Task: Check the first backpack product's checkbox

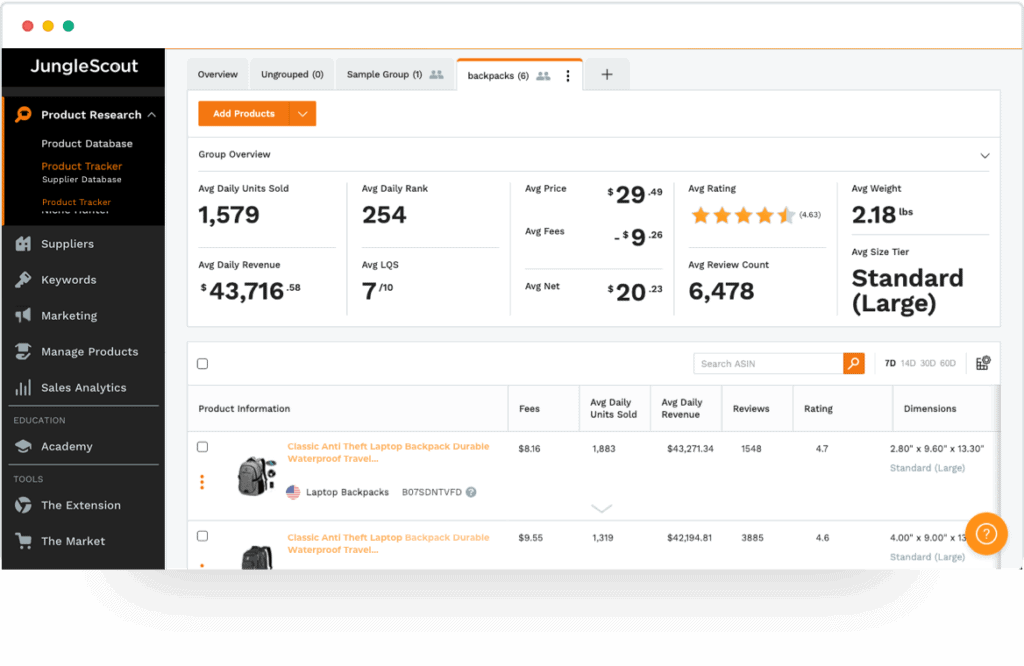Action: click(x=204, y=446)
